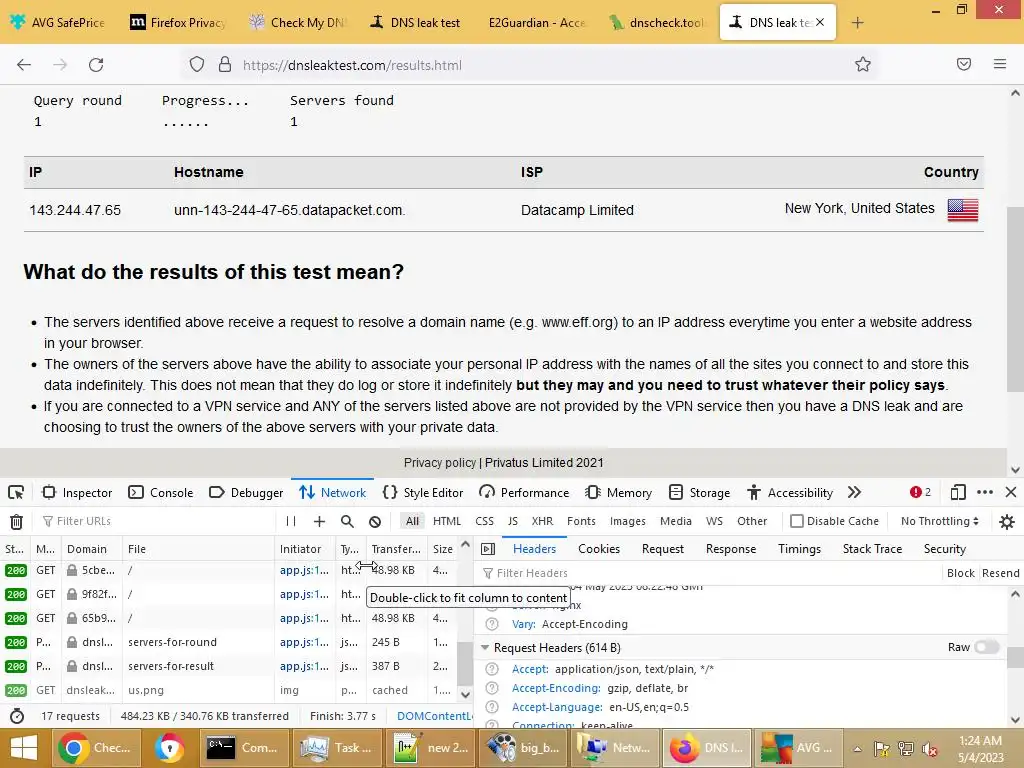
Task: Collapse the request details pane
Action: [488, 549]
